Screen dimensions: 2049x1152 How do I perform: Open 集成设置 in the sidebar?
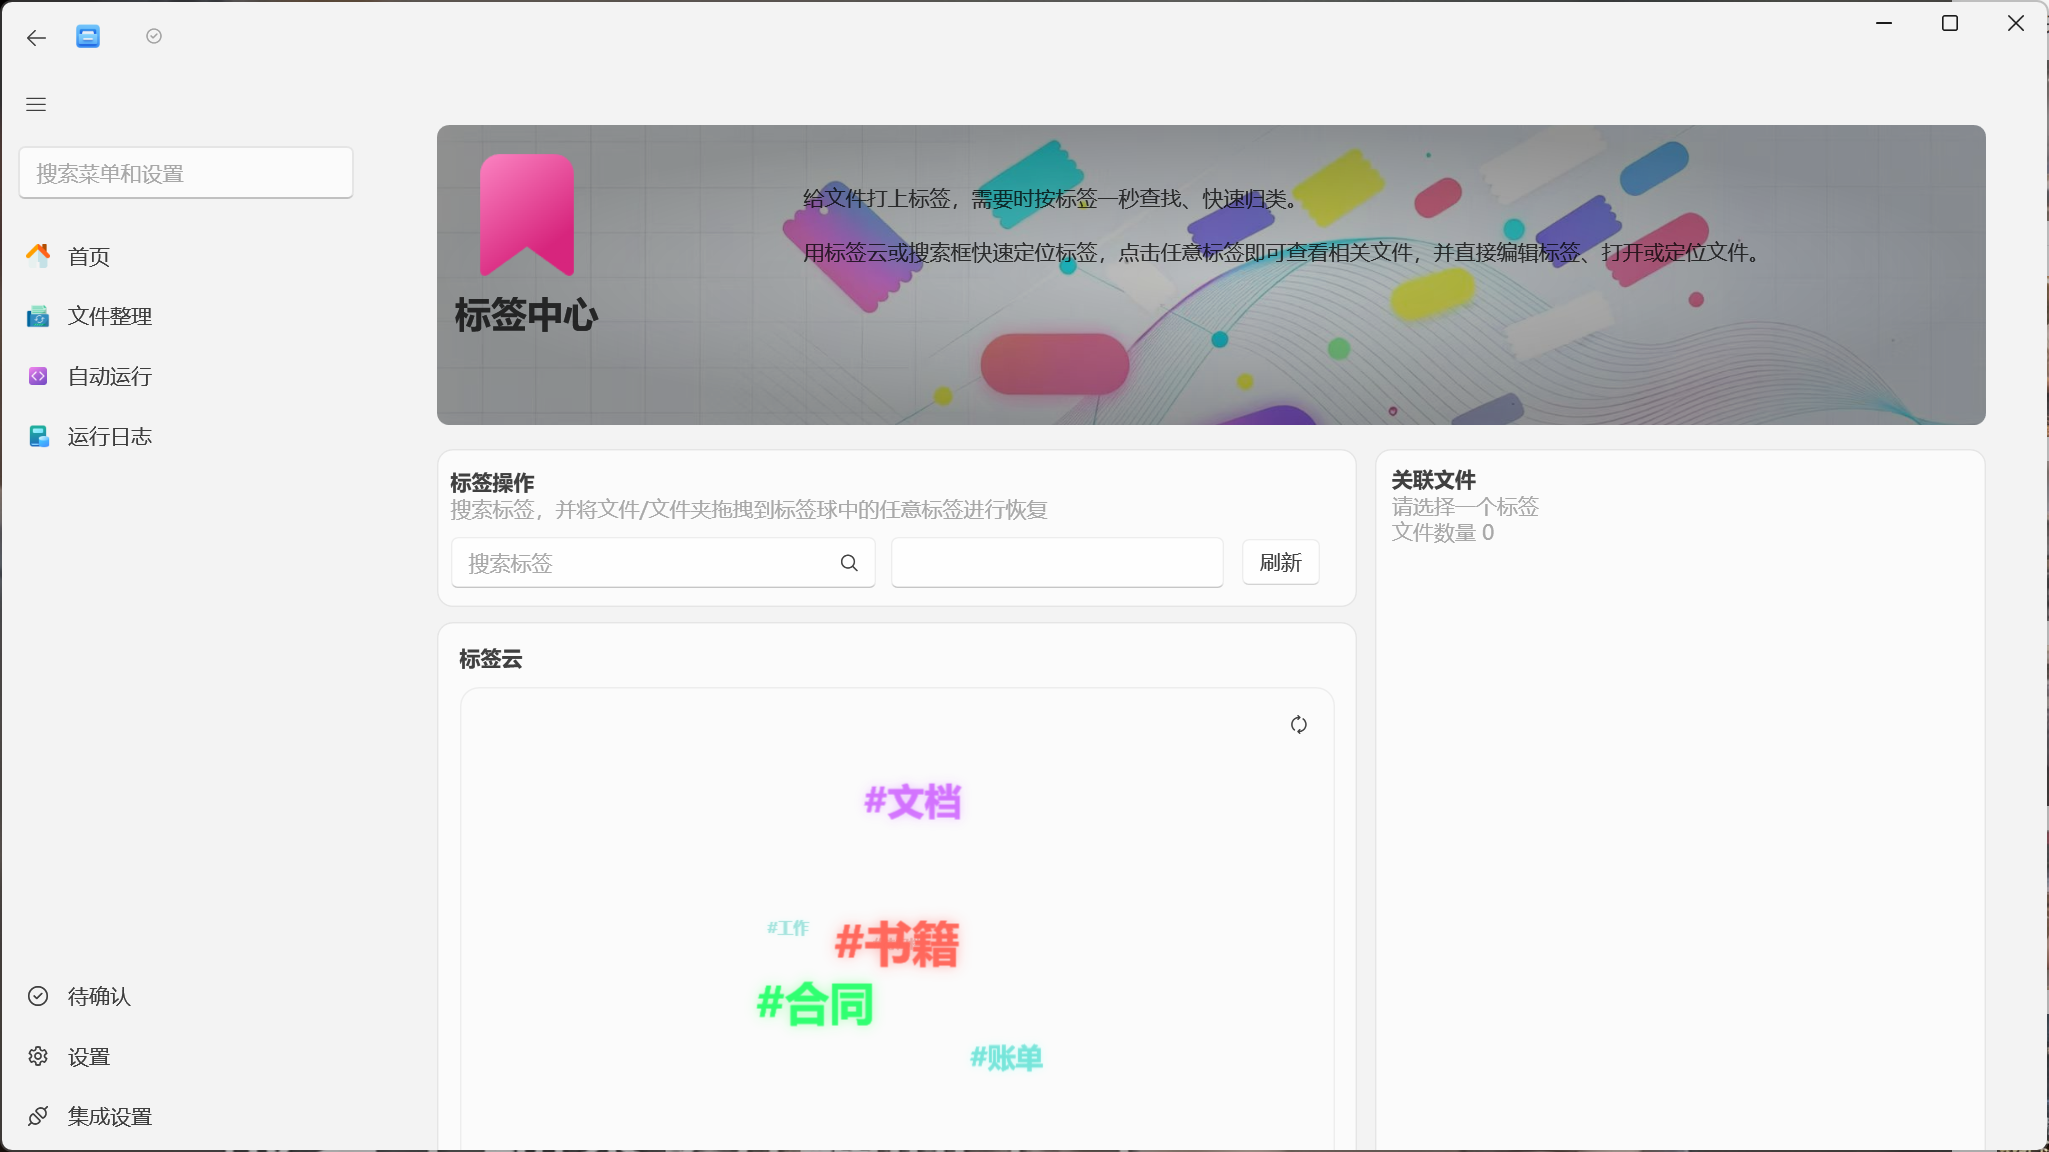(186, 1116)
